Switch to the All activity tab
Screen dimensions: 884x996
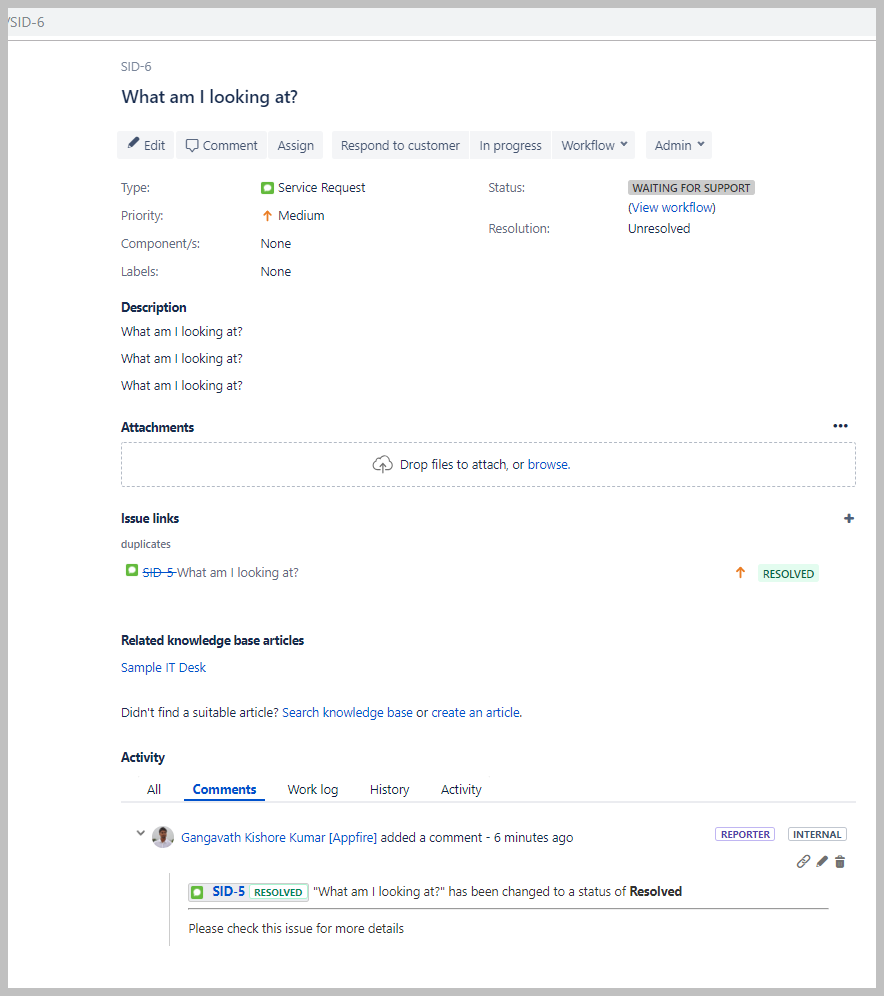click(x=154, y=790)
